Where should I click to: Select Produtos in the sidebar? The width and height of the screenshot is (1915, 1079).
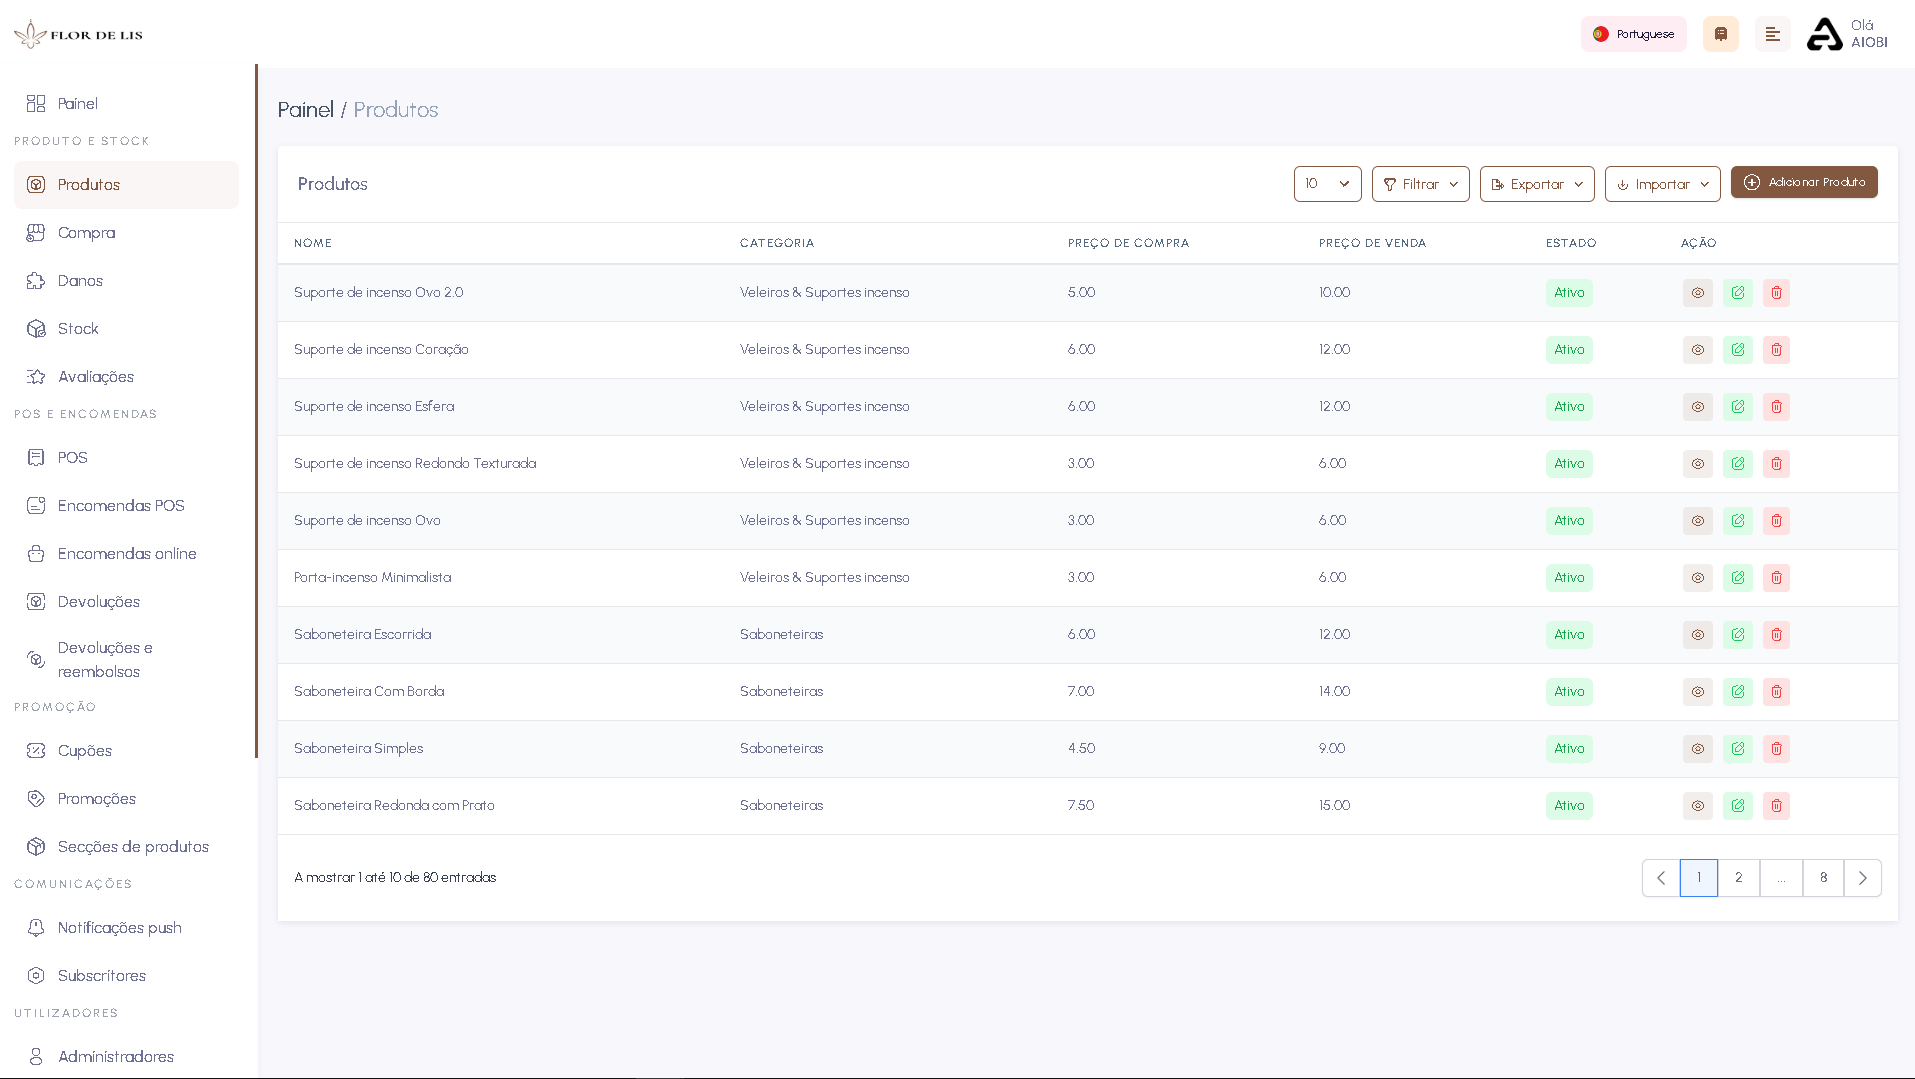coord(88,184)
